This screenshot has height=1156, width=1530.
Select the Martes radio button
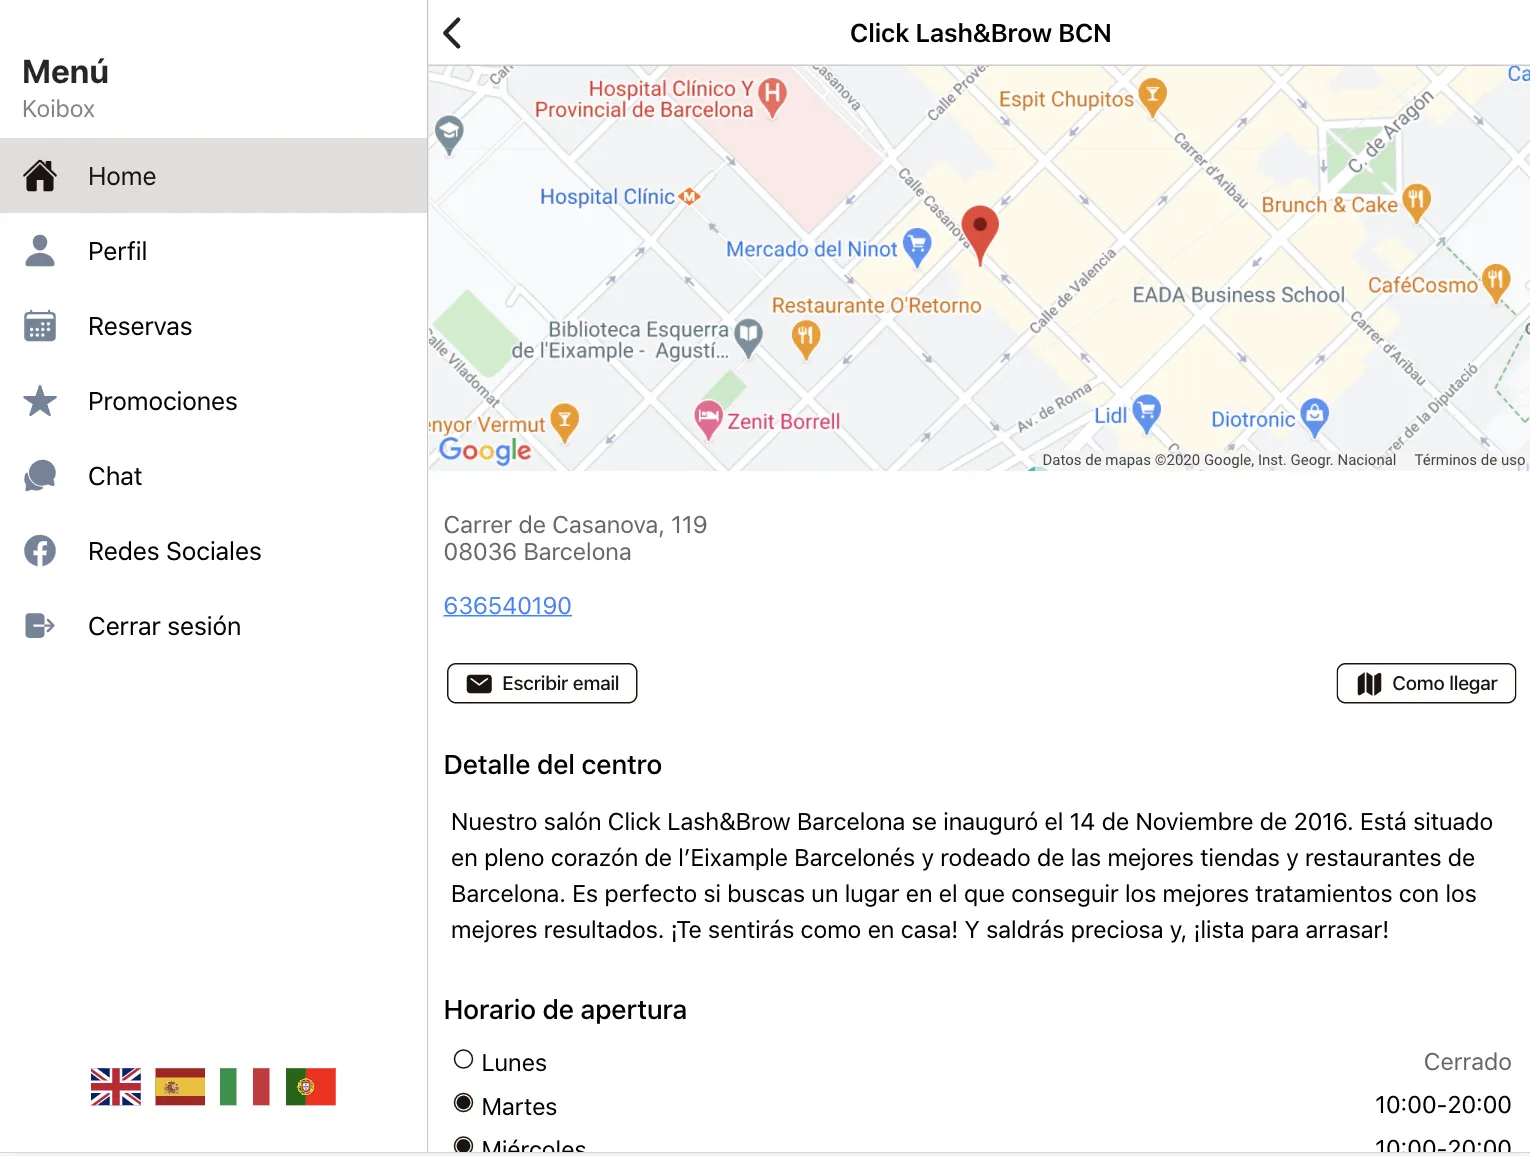pyautogui.click(x=463, y=1104)
